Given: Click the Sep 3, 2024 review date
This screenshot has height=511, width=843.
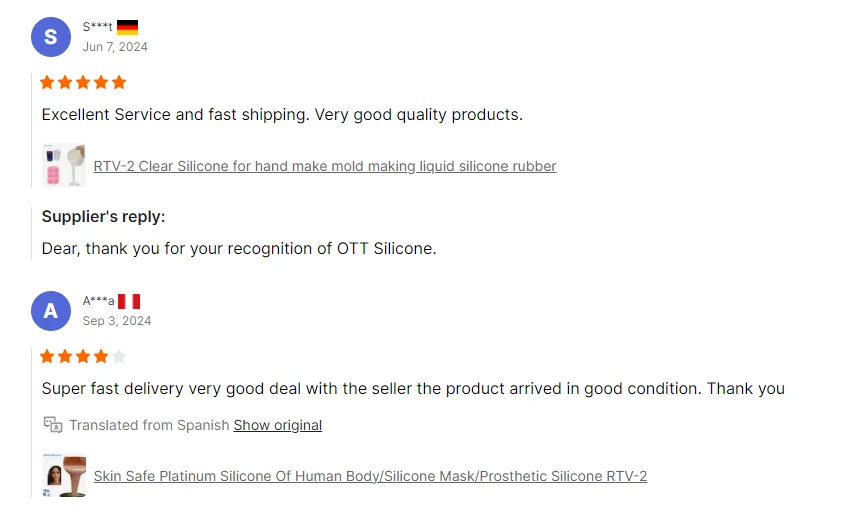Looking at the screenshot, I should pos(117,321).
